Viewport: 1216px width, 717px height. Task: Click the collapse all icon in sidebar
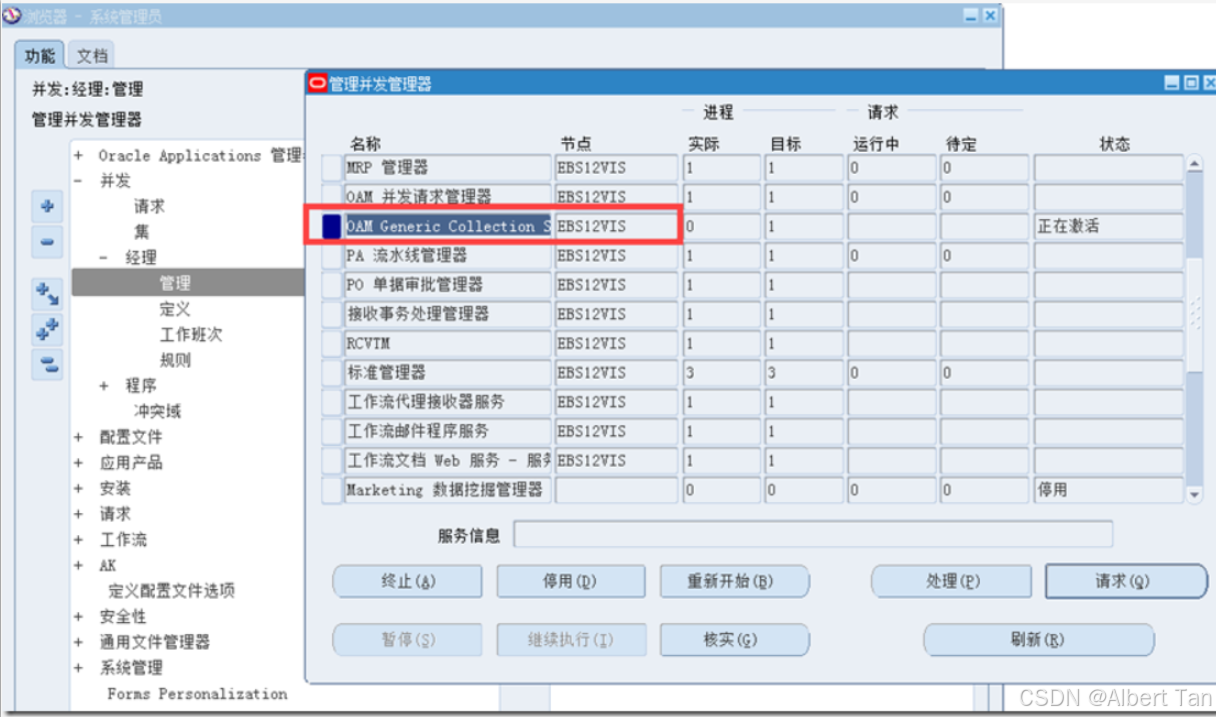(48, 364)
